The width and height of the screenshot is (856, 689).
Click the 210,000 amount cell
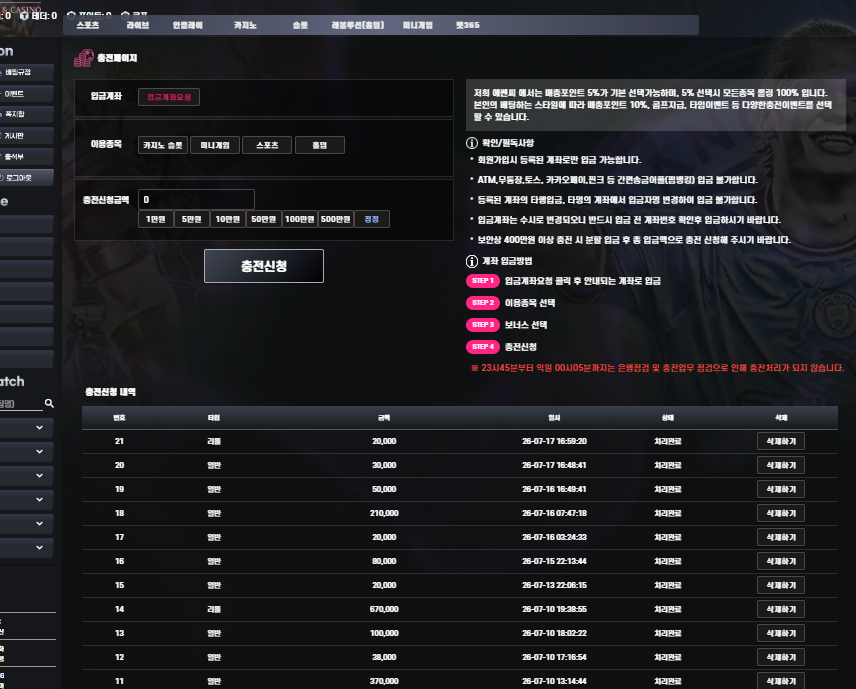(384, 513)
